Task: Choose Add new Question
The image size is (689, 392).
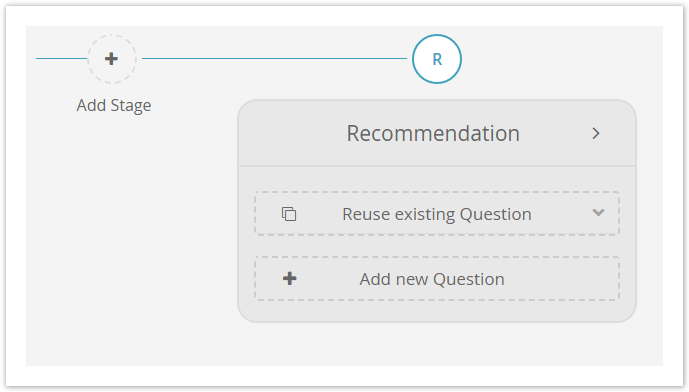Action: click(x=437, y=279)
